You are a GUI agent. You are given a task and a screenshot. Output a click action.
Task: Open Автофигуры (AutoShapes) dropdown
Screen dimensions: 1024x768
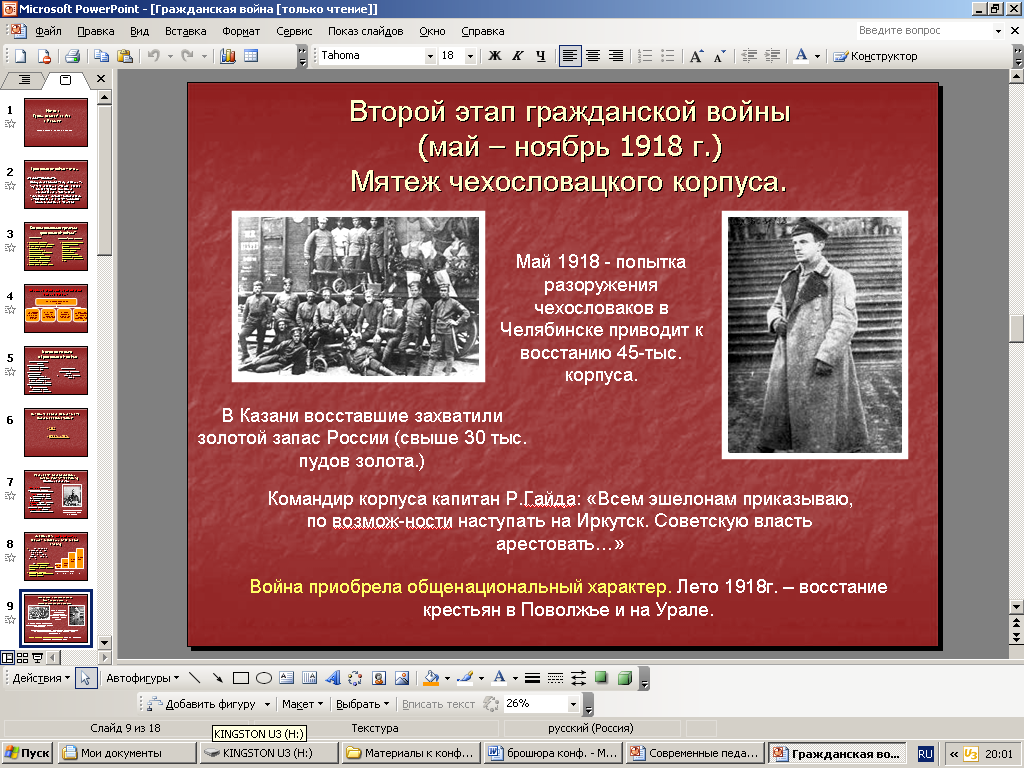142,678
